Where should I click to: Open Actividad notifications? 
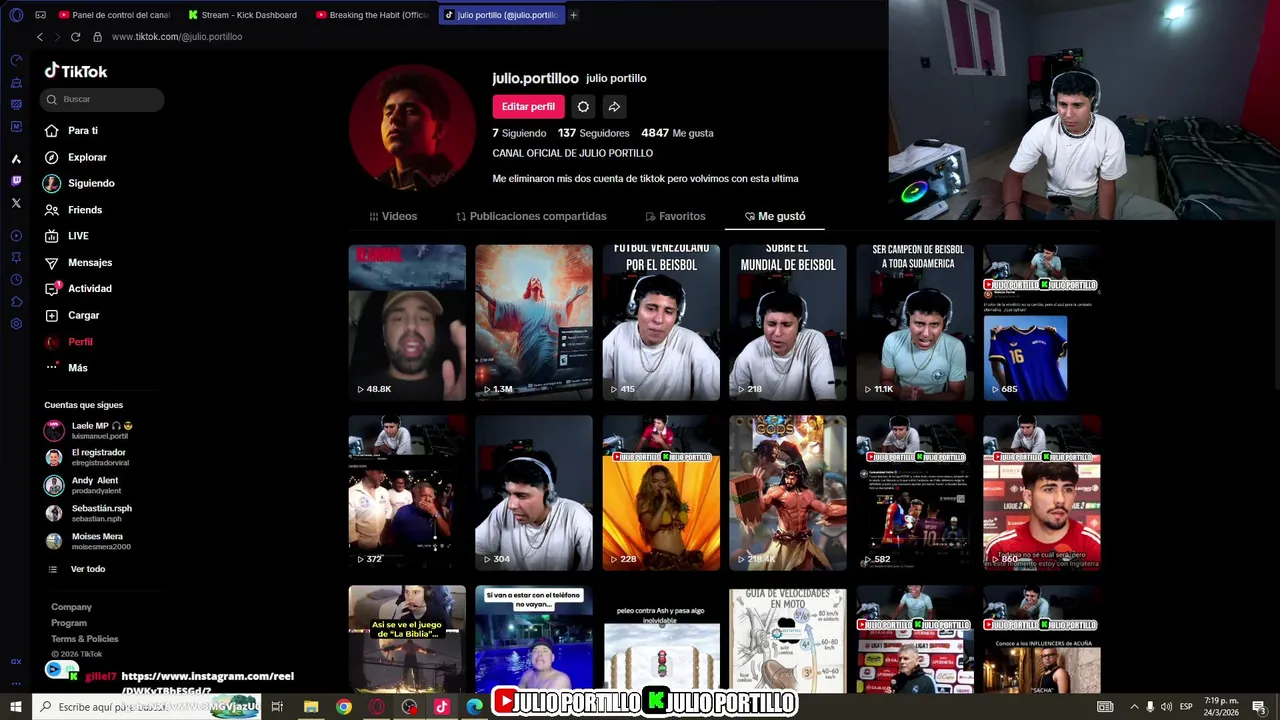(x=78, y=288)
